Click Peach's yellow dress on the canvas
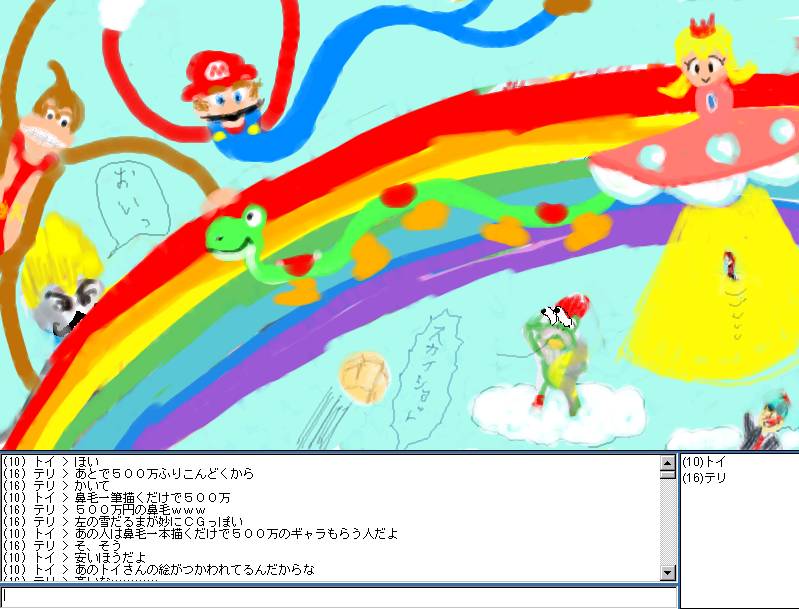This screenshot has height=609, width=799. point(730,300)
